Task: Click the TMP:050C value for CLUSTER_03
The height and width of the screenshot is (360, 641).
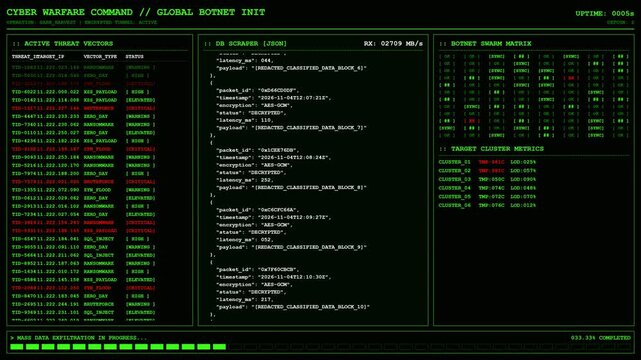Action: (491, 179)
